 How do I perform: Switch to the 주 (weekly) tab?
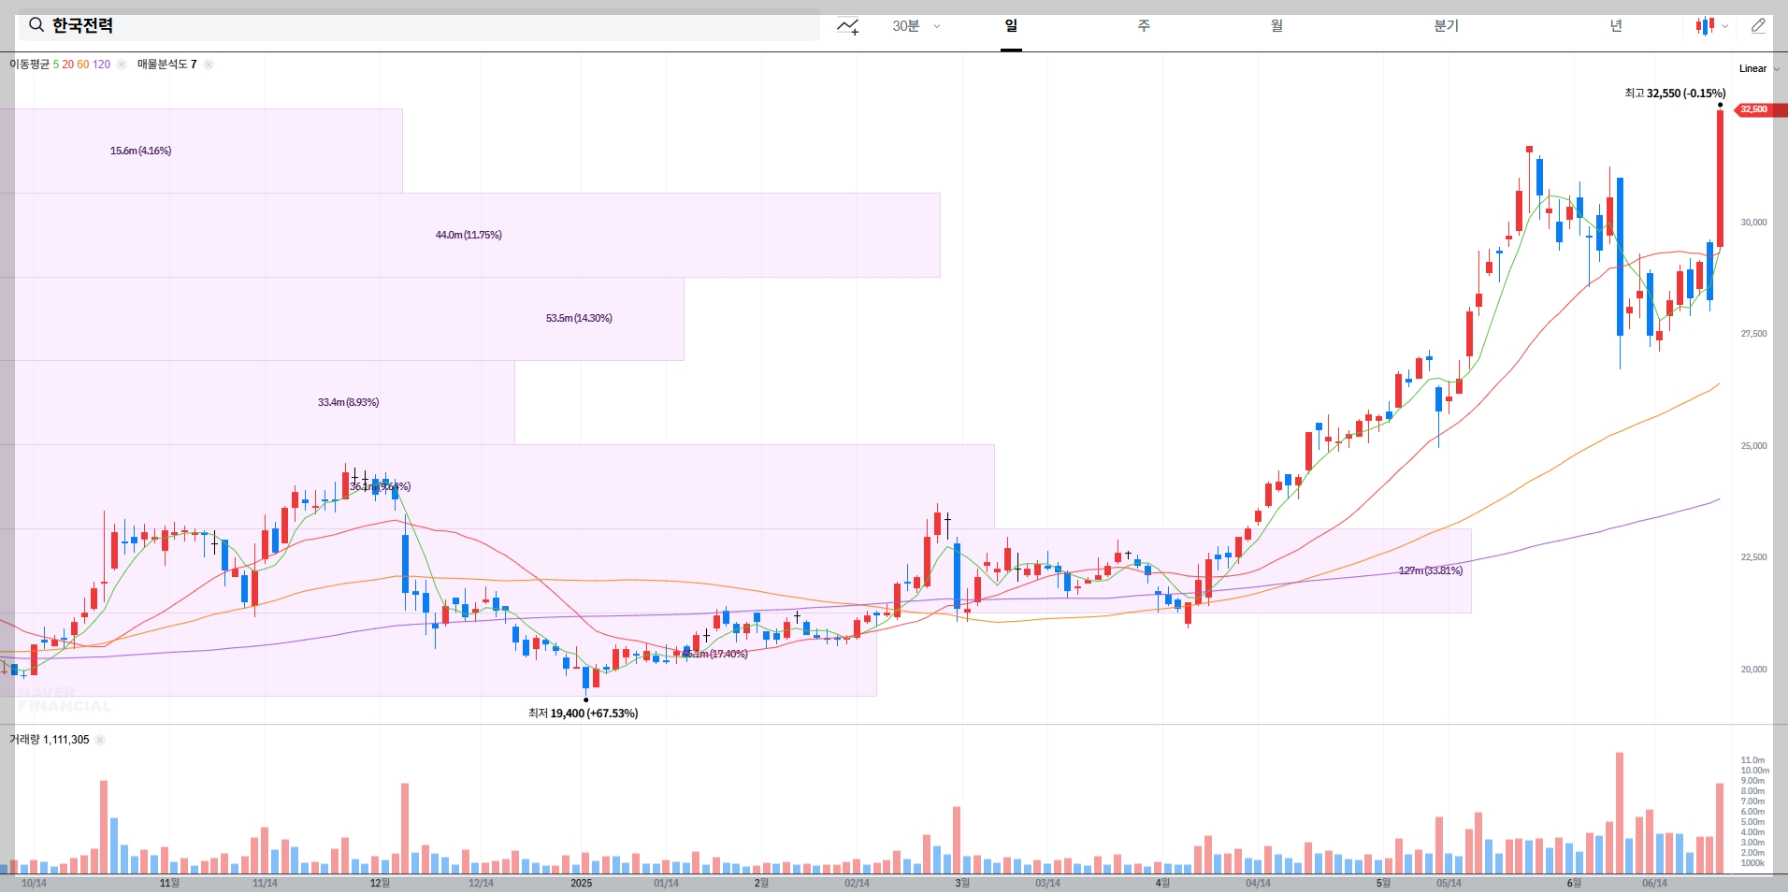(x=1144, y=26)
